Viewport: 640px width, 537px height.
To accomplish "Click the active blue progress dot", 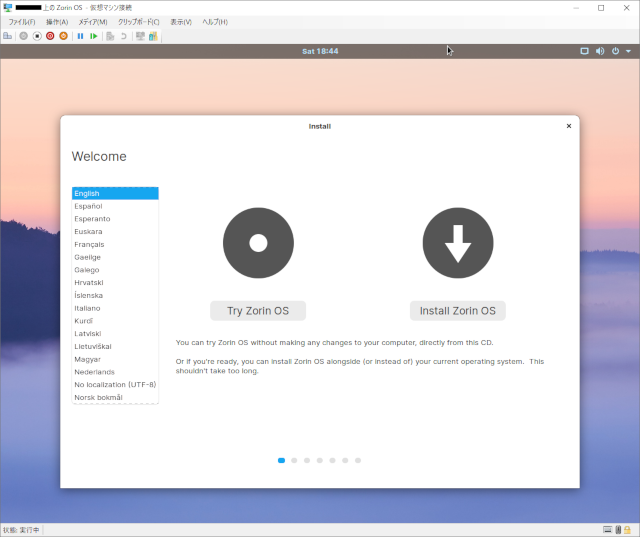I will [281, 460].
